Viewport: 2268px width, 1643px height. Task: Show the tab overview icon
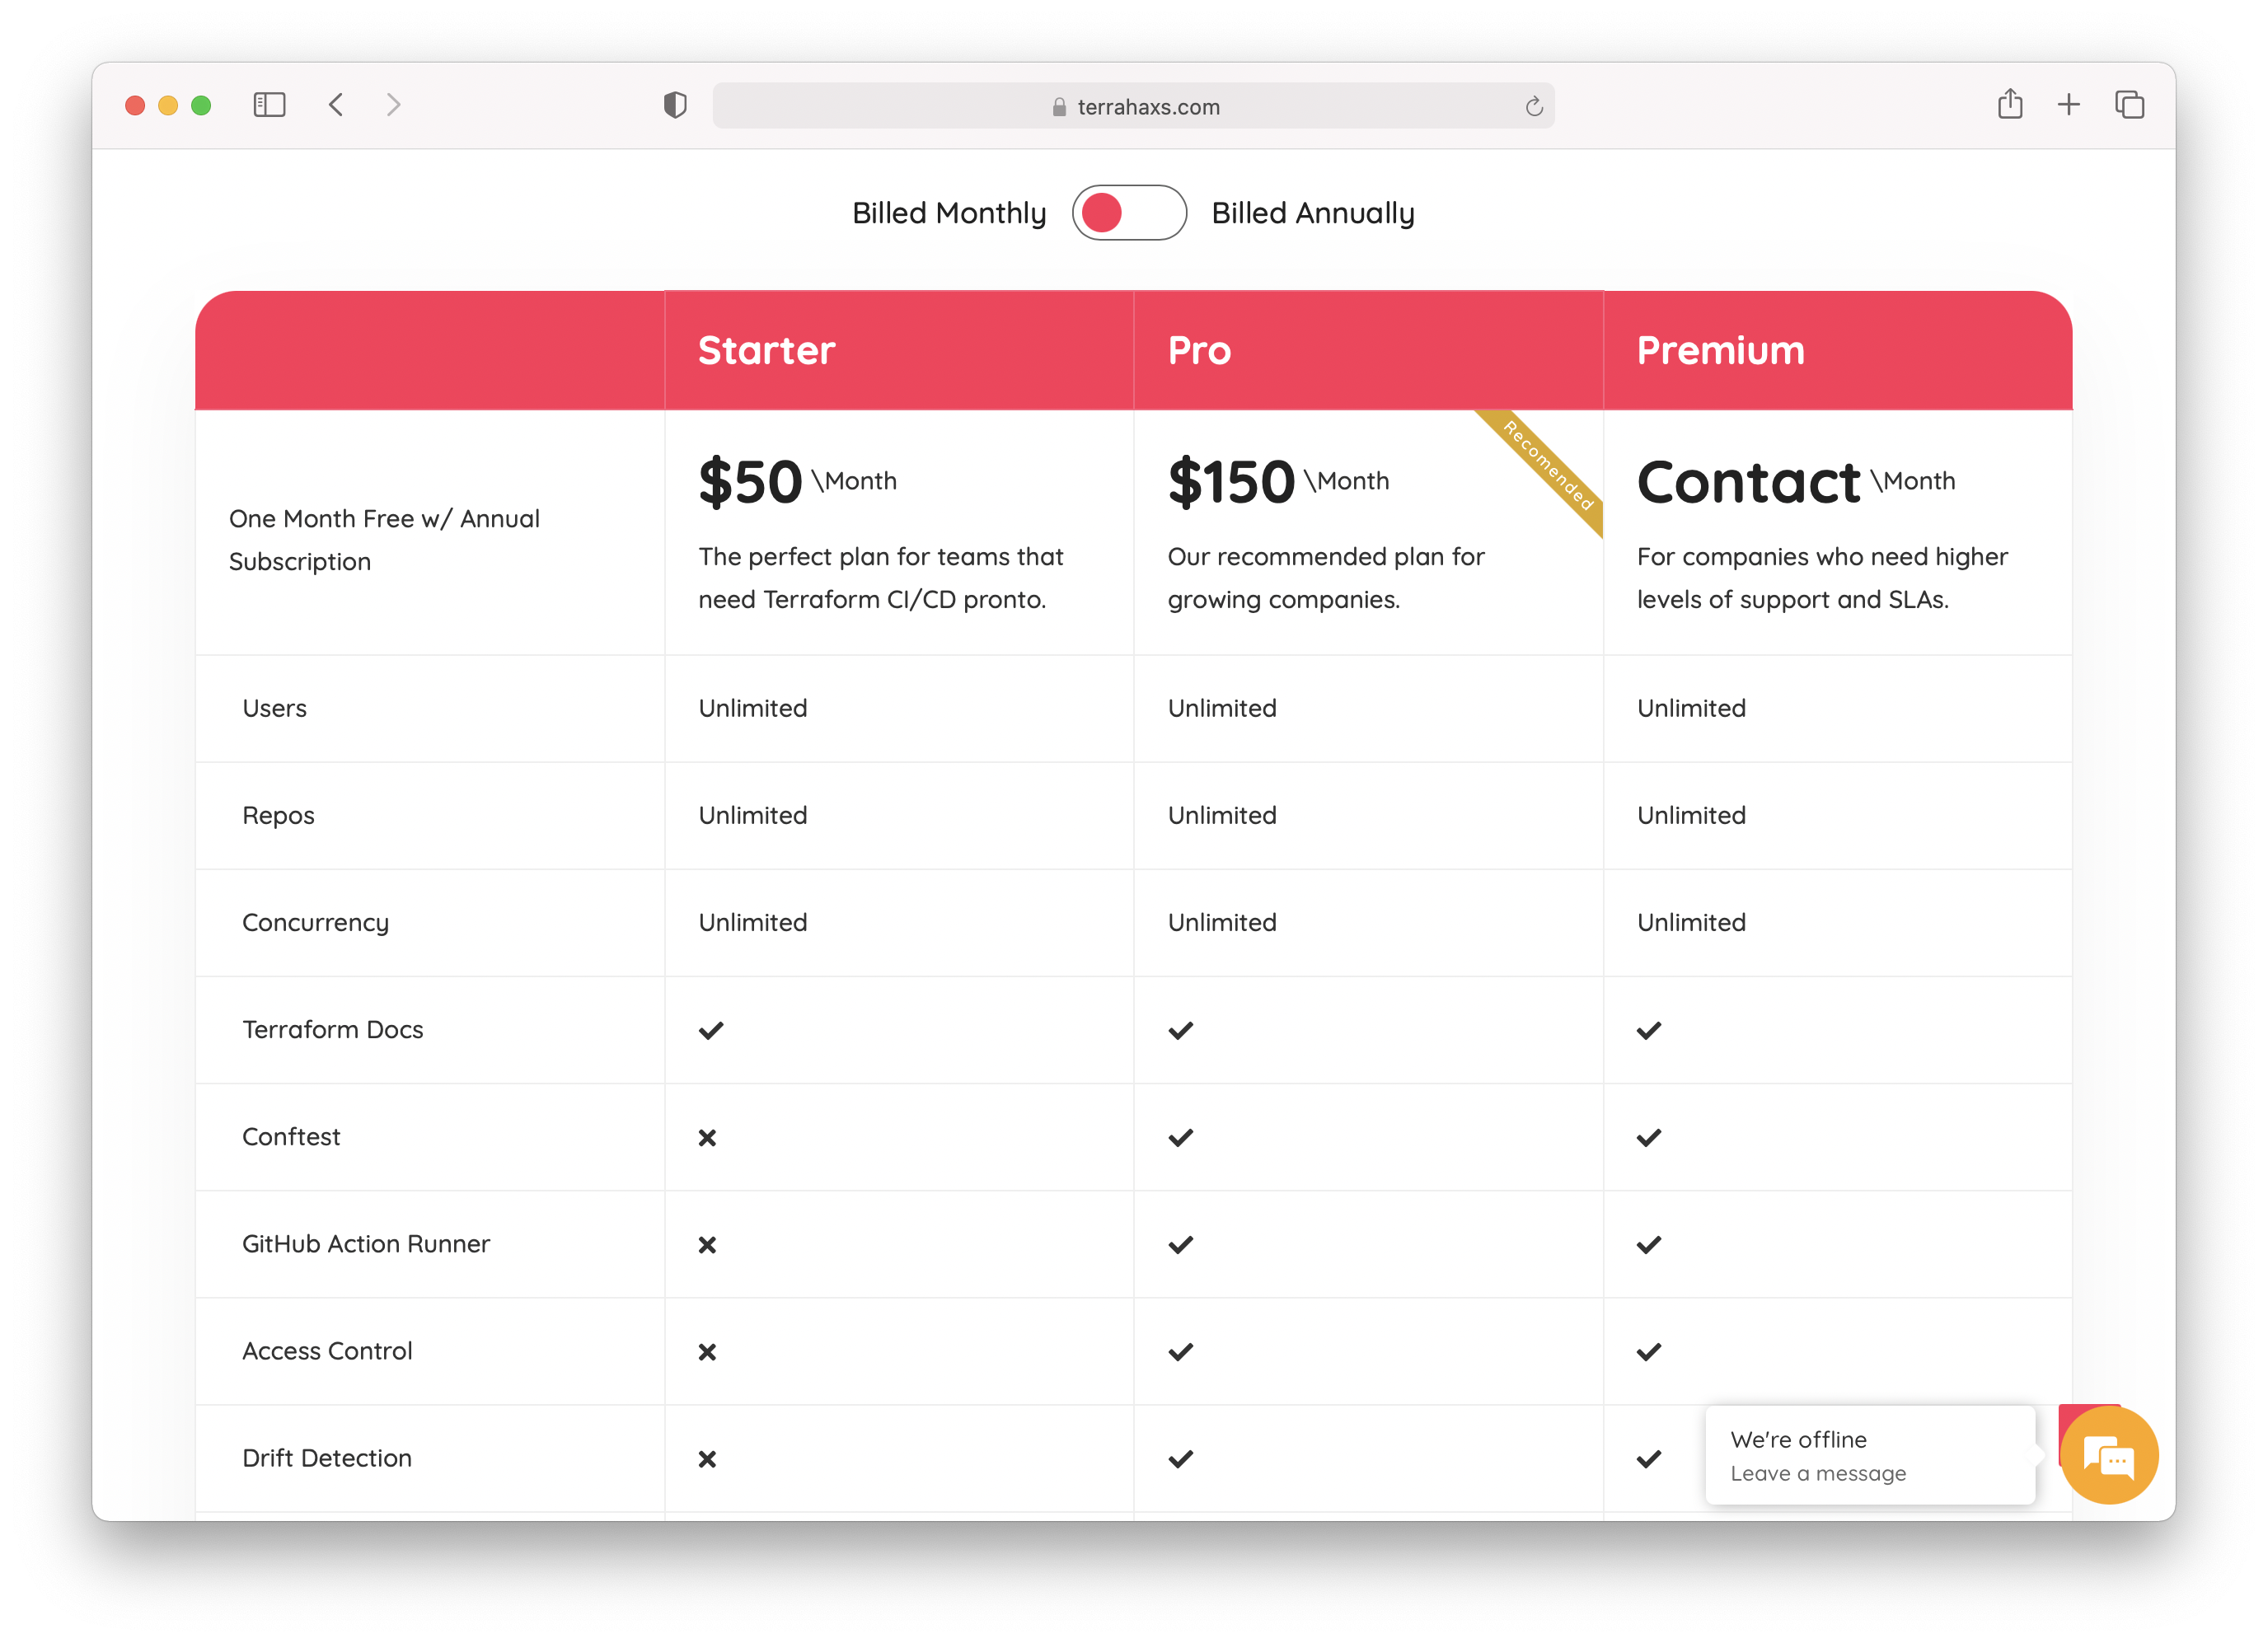(2129, 104)
